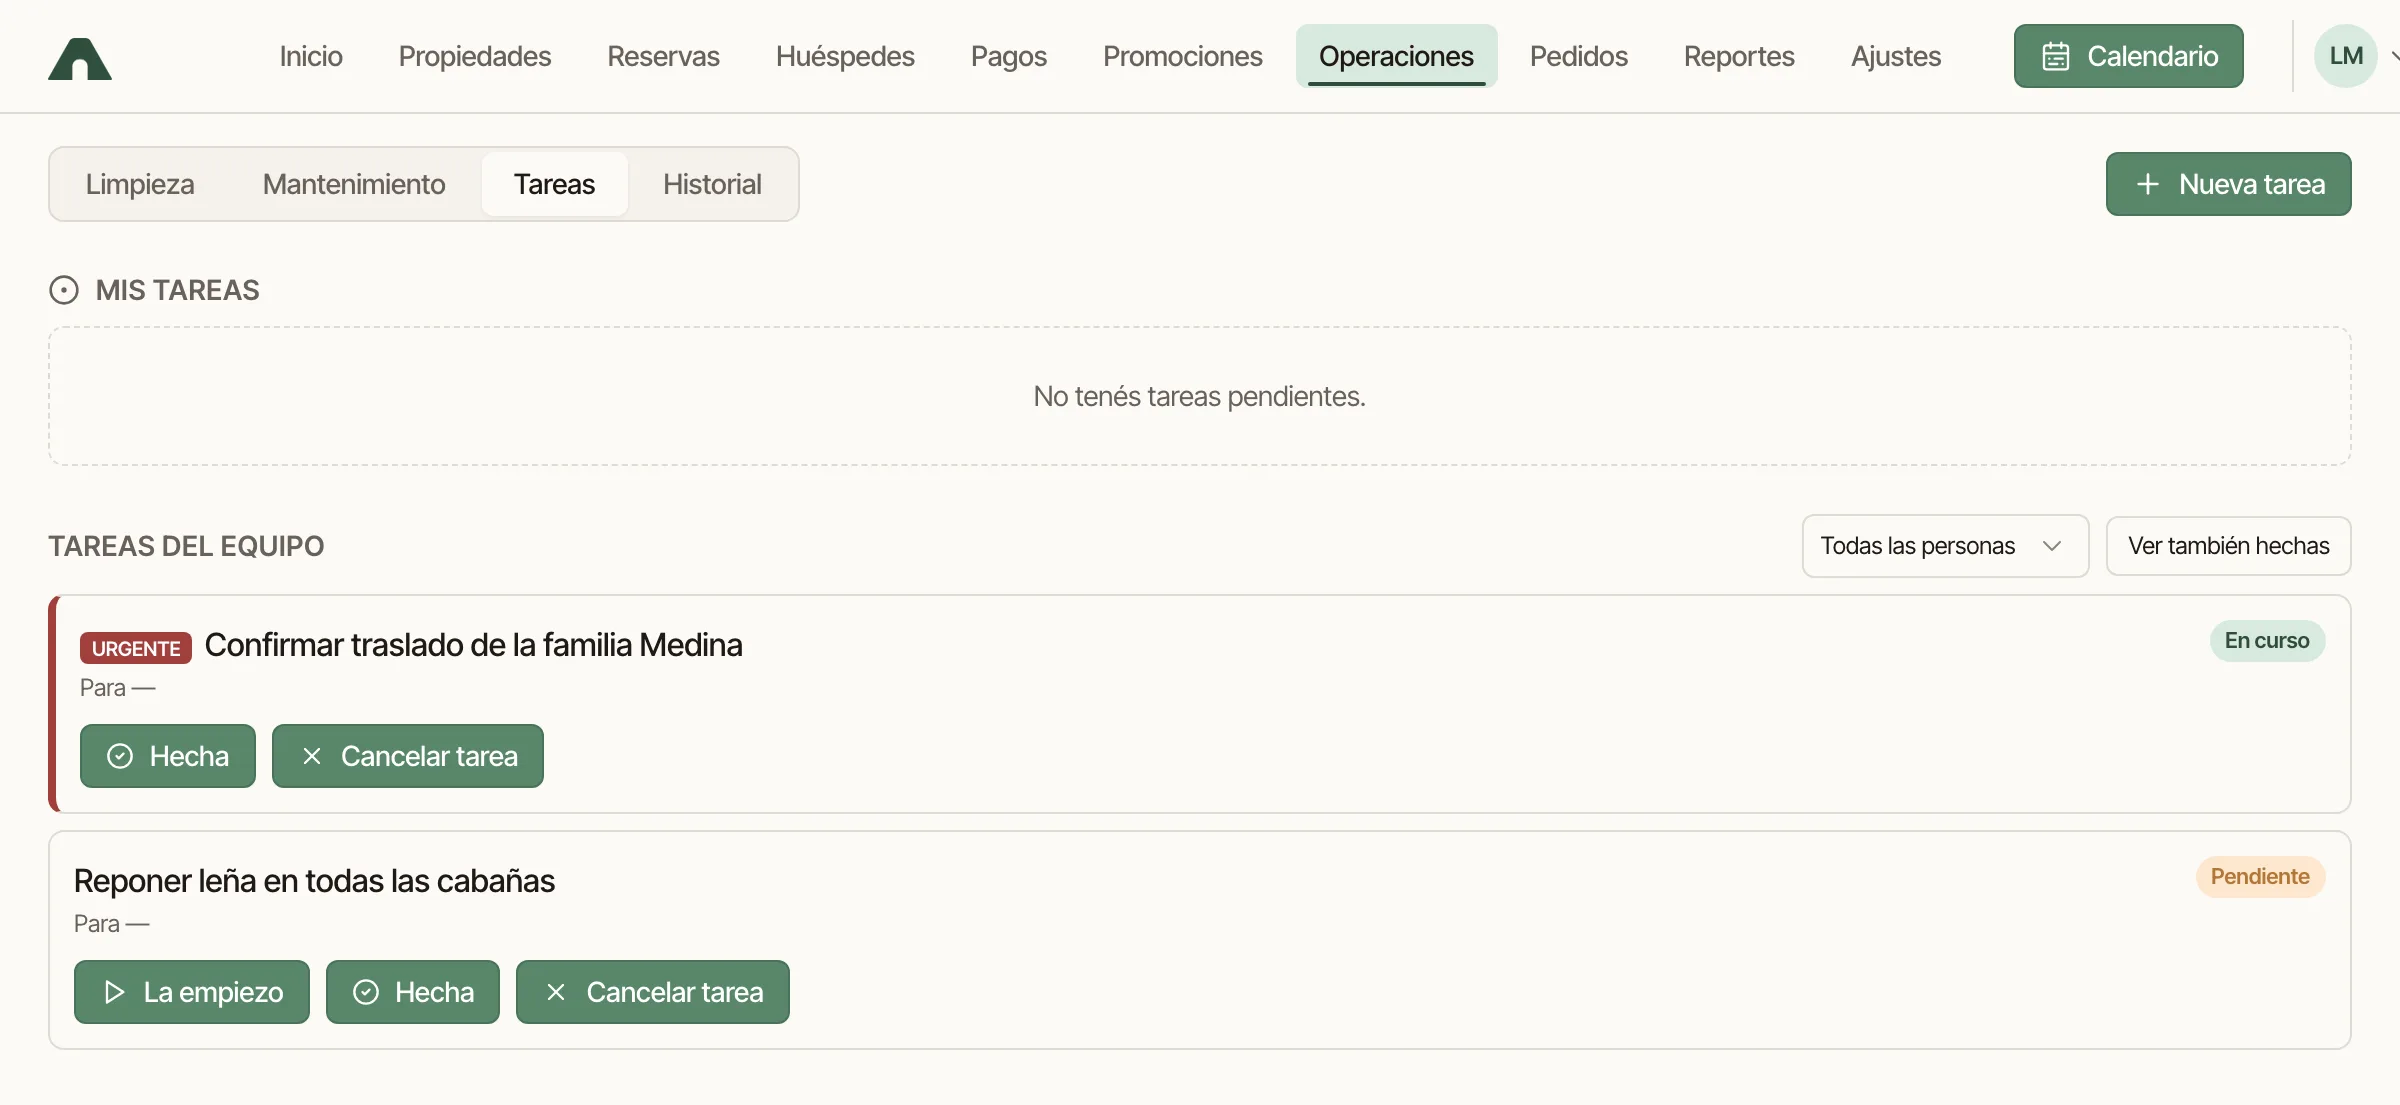Navigate to Huéspedes
Image resolution: width=2400 pixels, height=1105 pixels.
[845, 56]
